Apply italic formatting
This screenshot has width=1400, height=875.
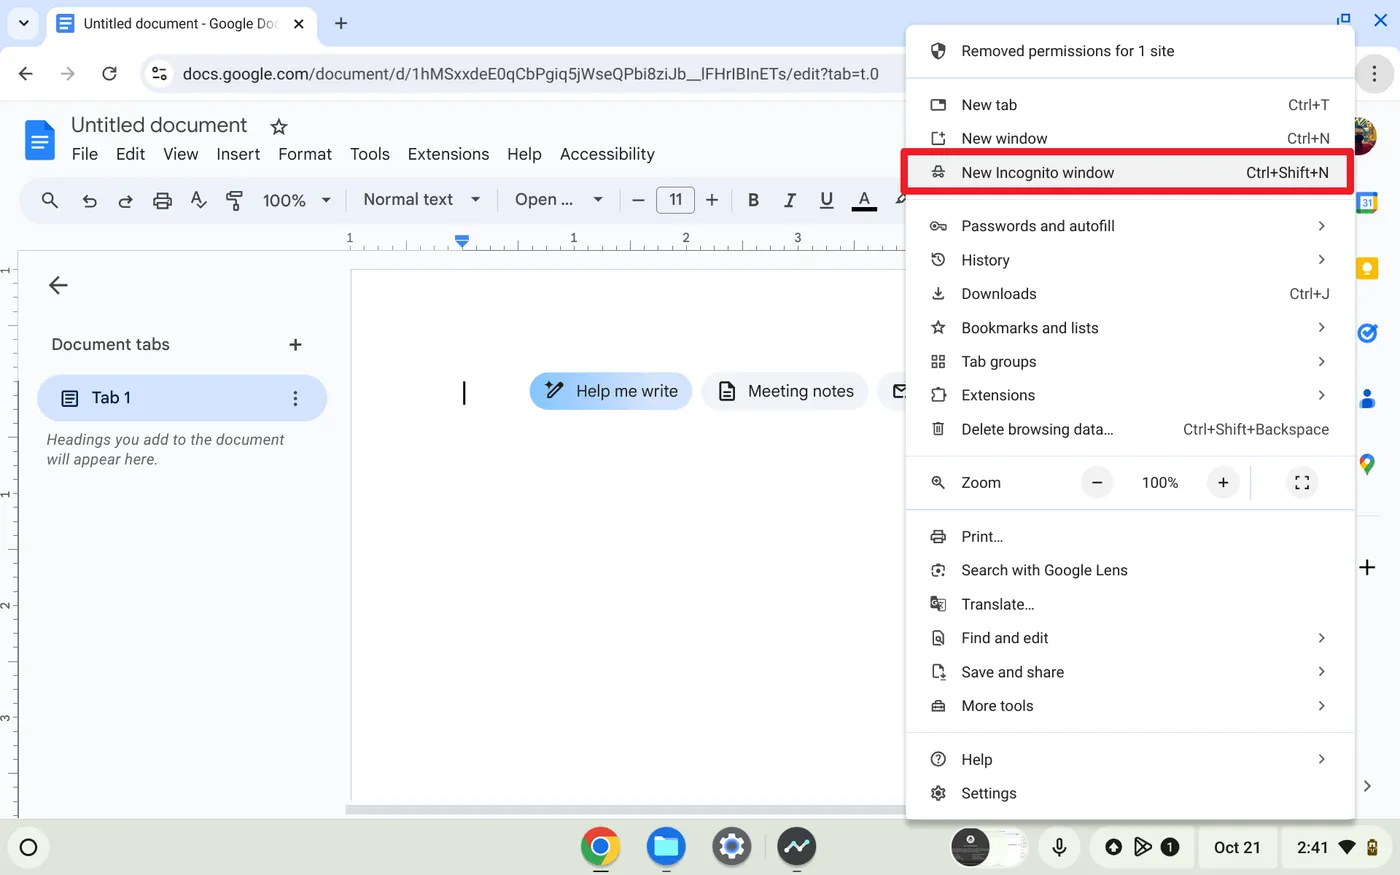[790, 200]
